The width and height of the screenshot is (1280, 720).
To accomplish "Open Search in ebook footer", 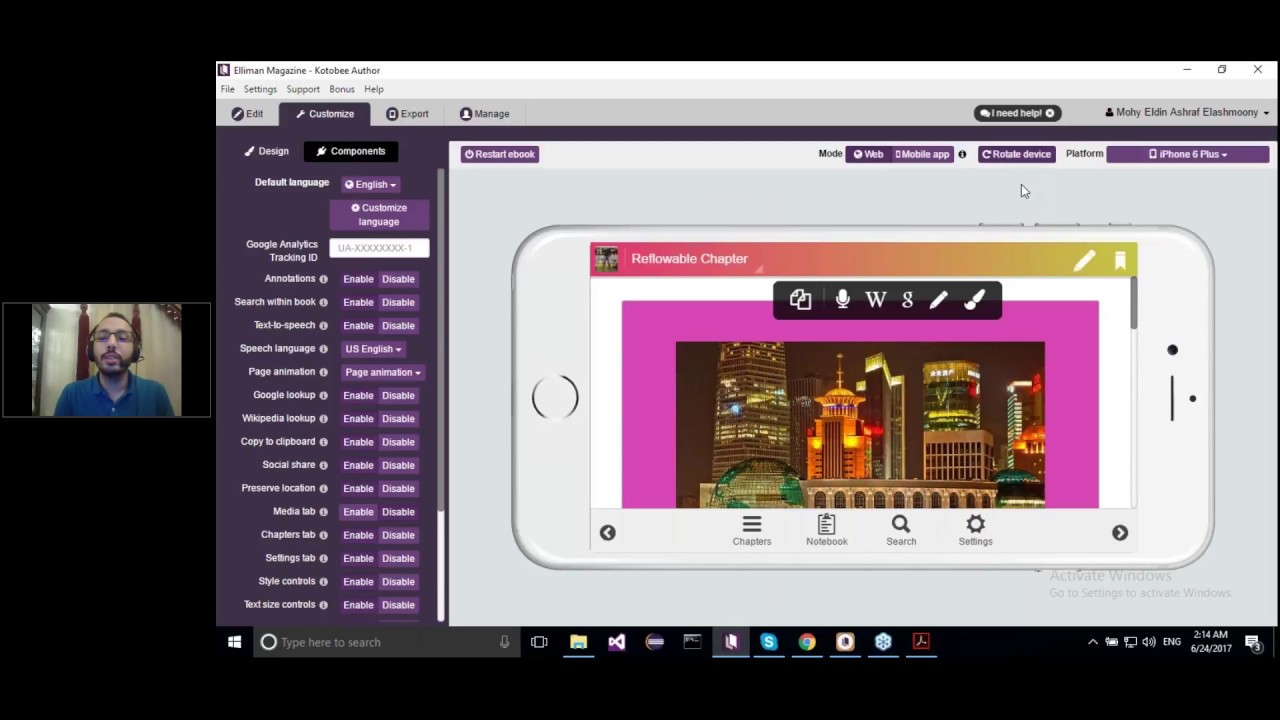I will [901, 530].
